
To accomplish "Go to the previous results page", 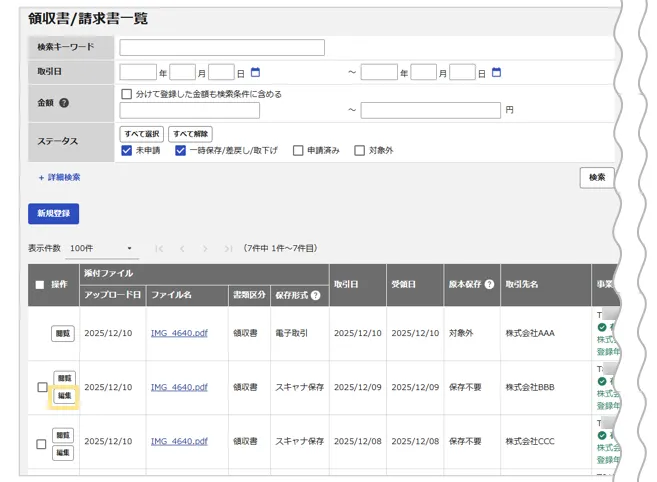I will (182, 248).
